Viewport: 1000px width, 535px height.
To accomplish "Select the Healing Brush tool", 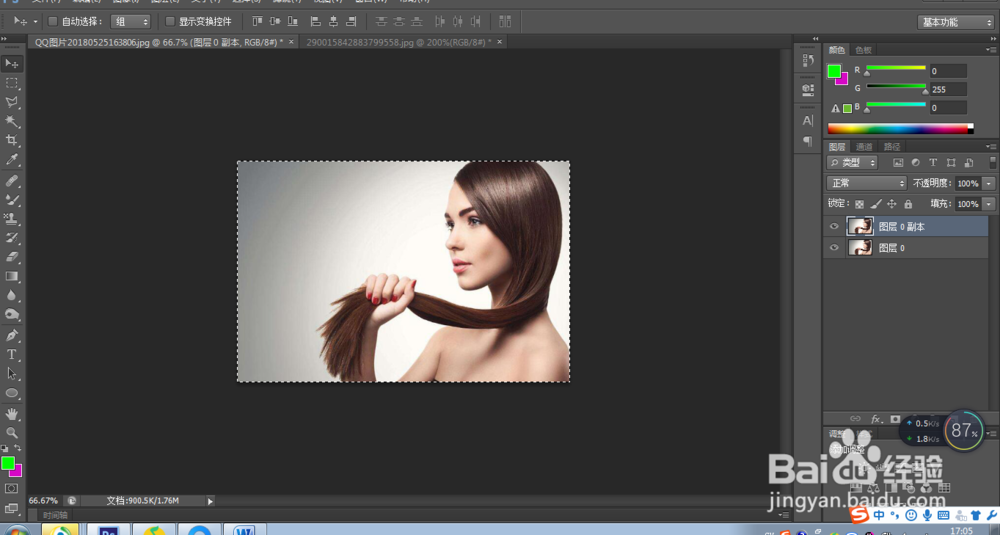I will click(11, 181).
